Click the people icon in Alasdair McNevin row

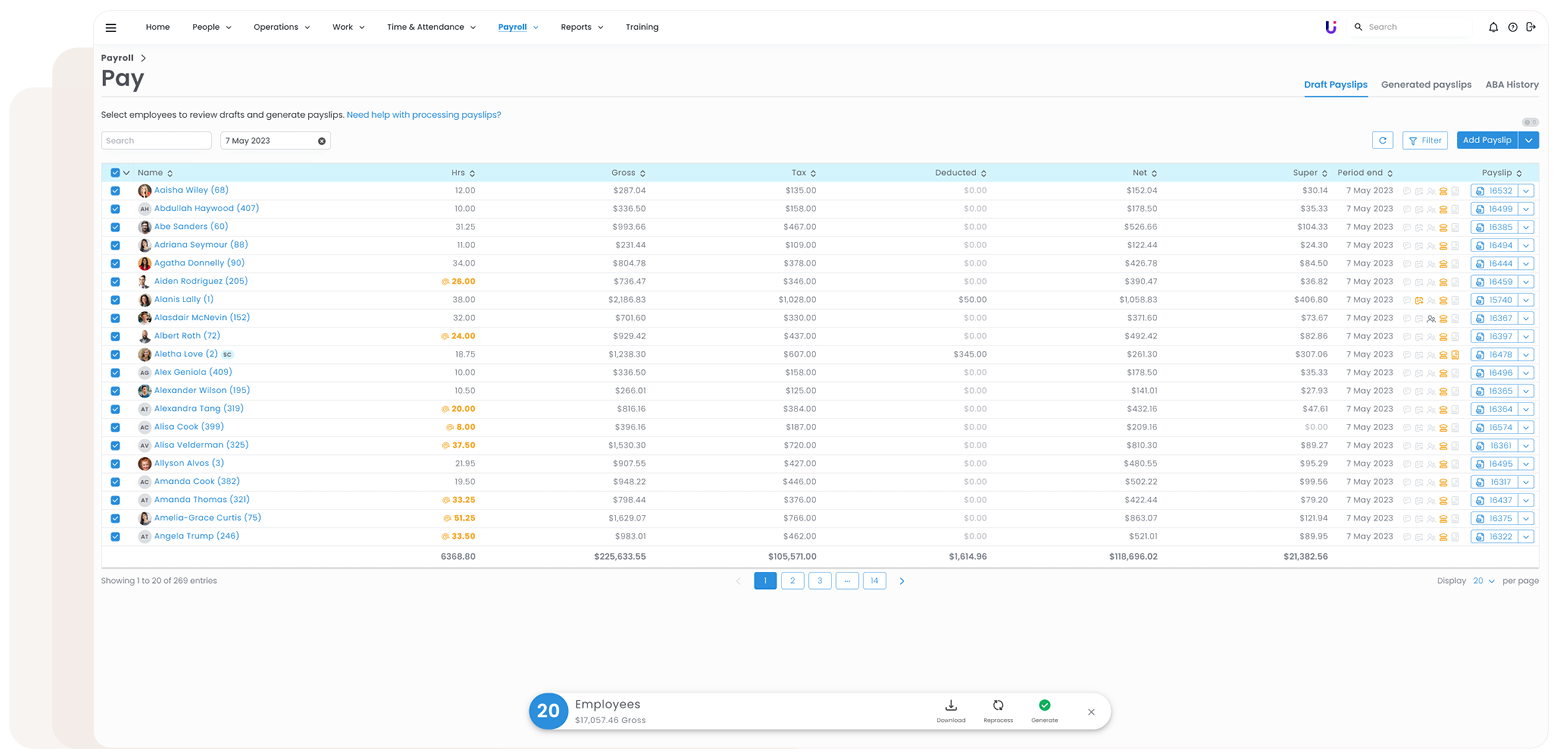coord(1431,318)
